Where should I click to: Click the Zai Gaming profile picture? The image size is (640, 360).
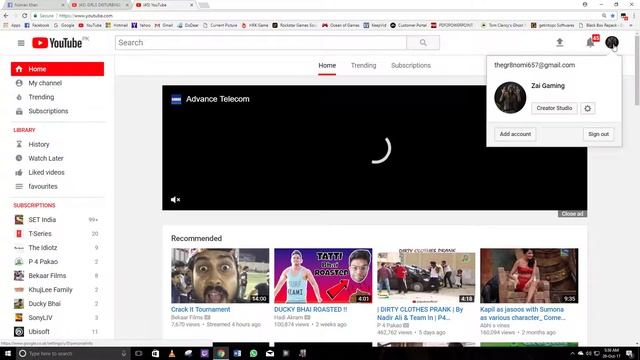(x=510, y=98)
